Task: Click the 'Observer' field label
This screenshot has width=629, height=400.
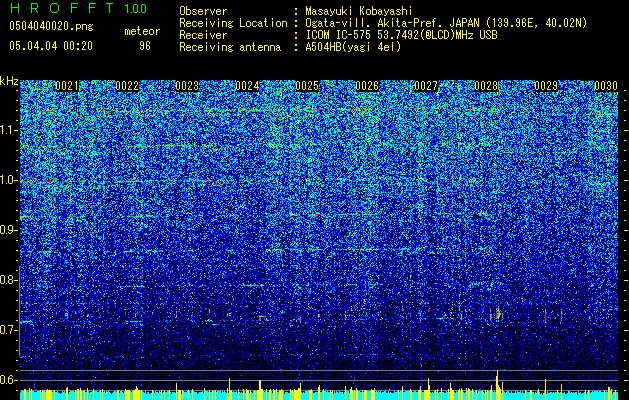Action: coord(203,11)
